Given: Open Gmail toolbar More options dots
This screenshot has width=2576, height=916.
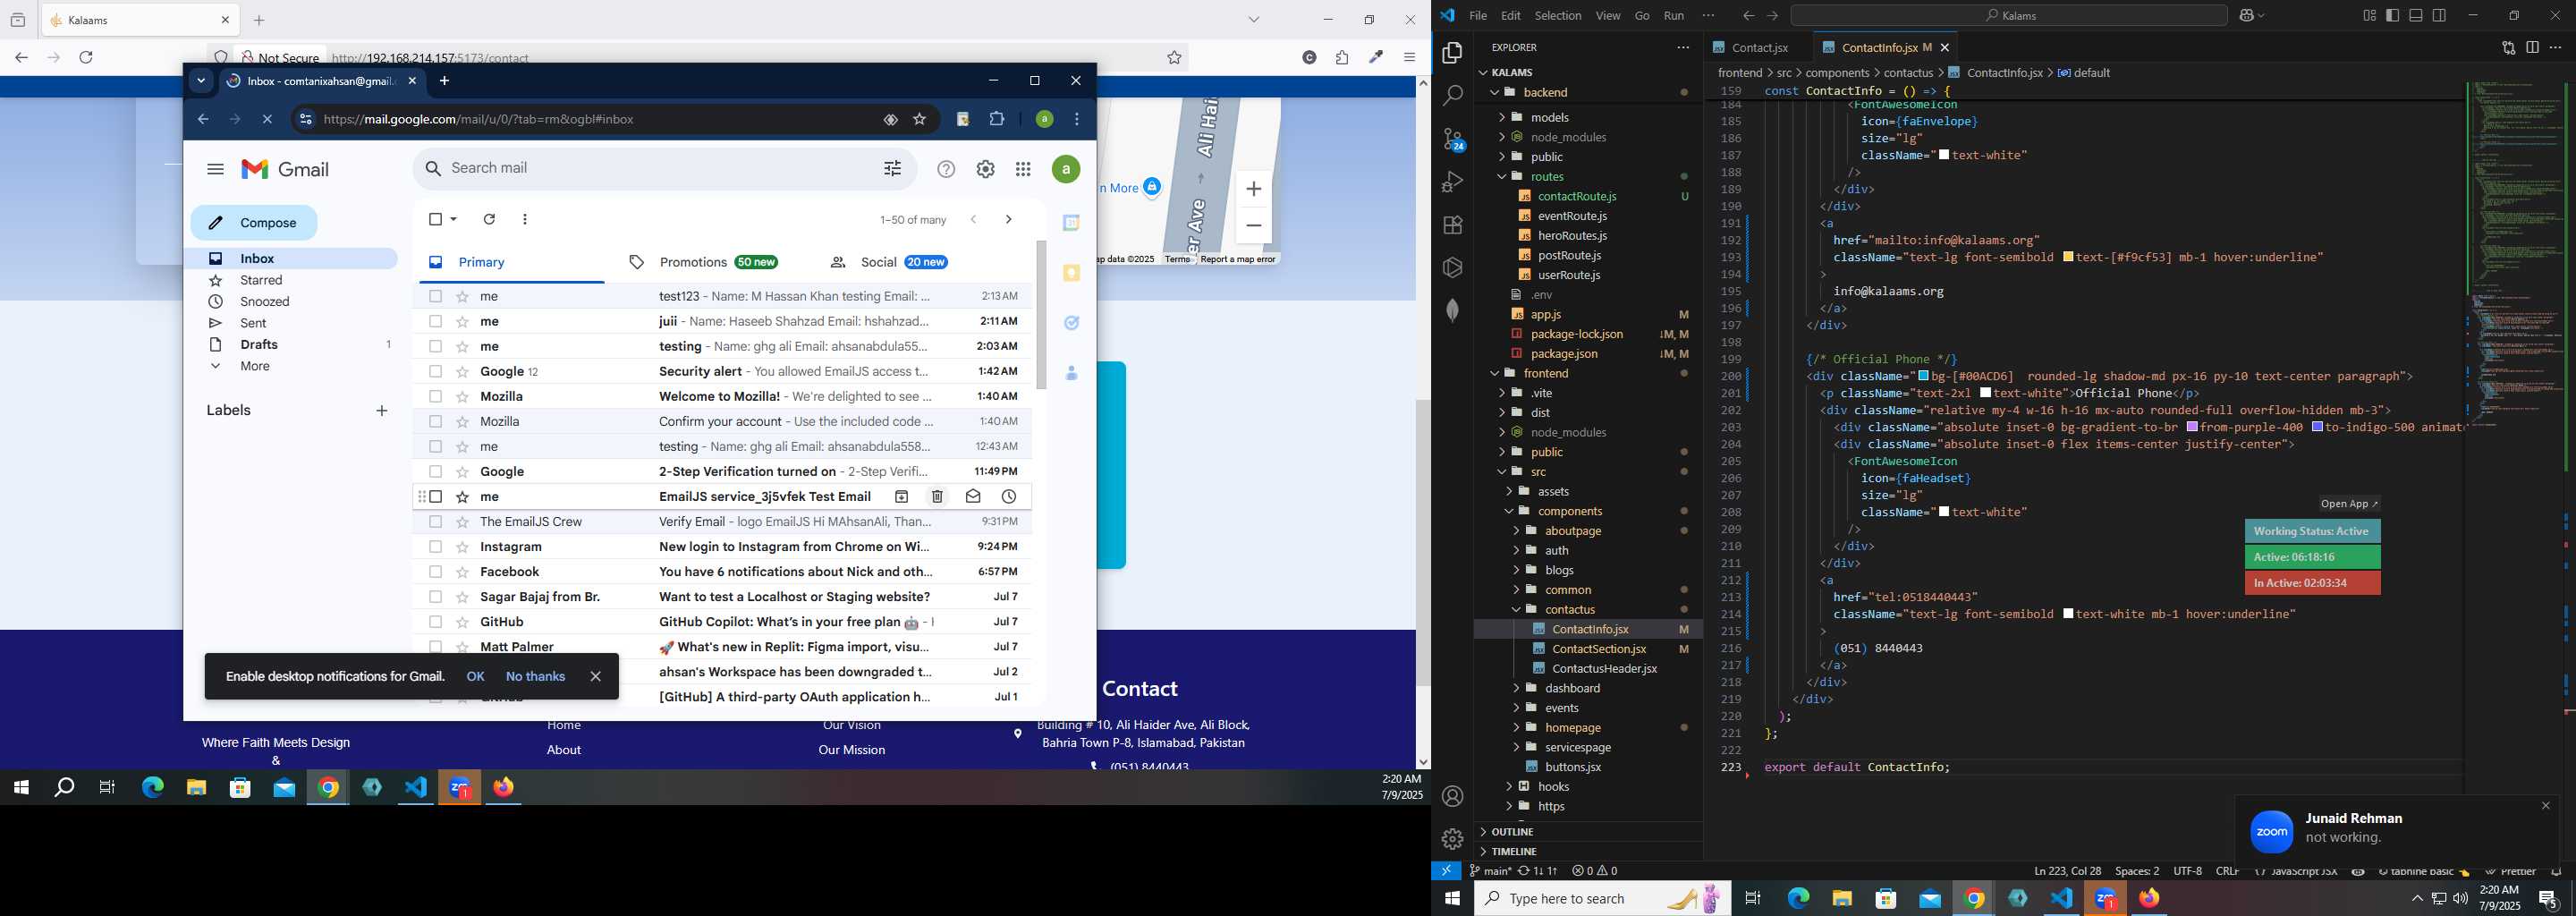Looking at the screenshot, I should [525, 219].
